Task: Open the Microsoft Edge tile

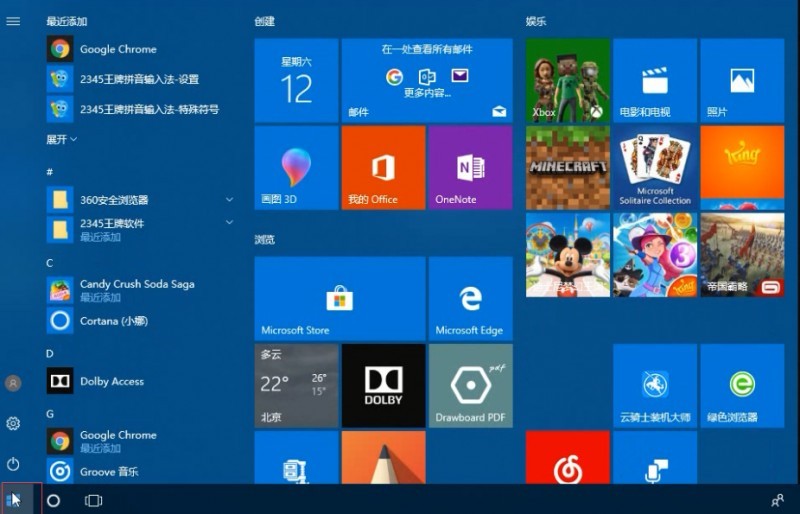Action: (x=470, y=299)
